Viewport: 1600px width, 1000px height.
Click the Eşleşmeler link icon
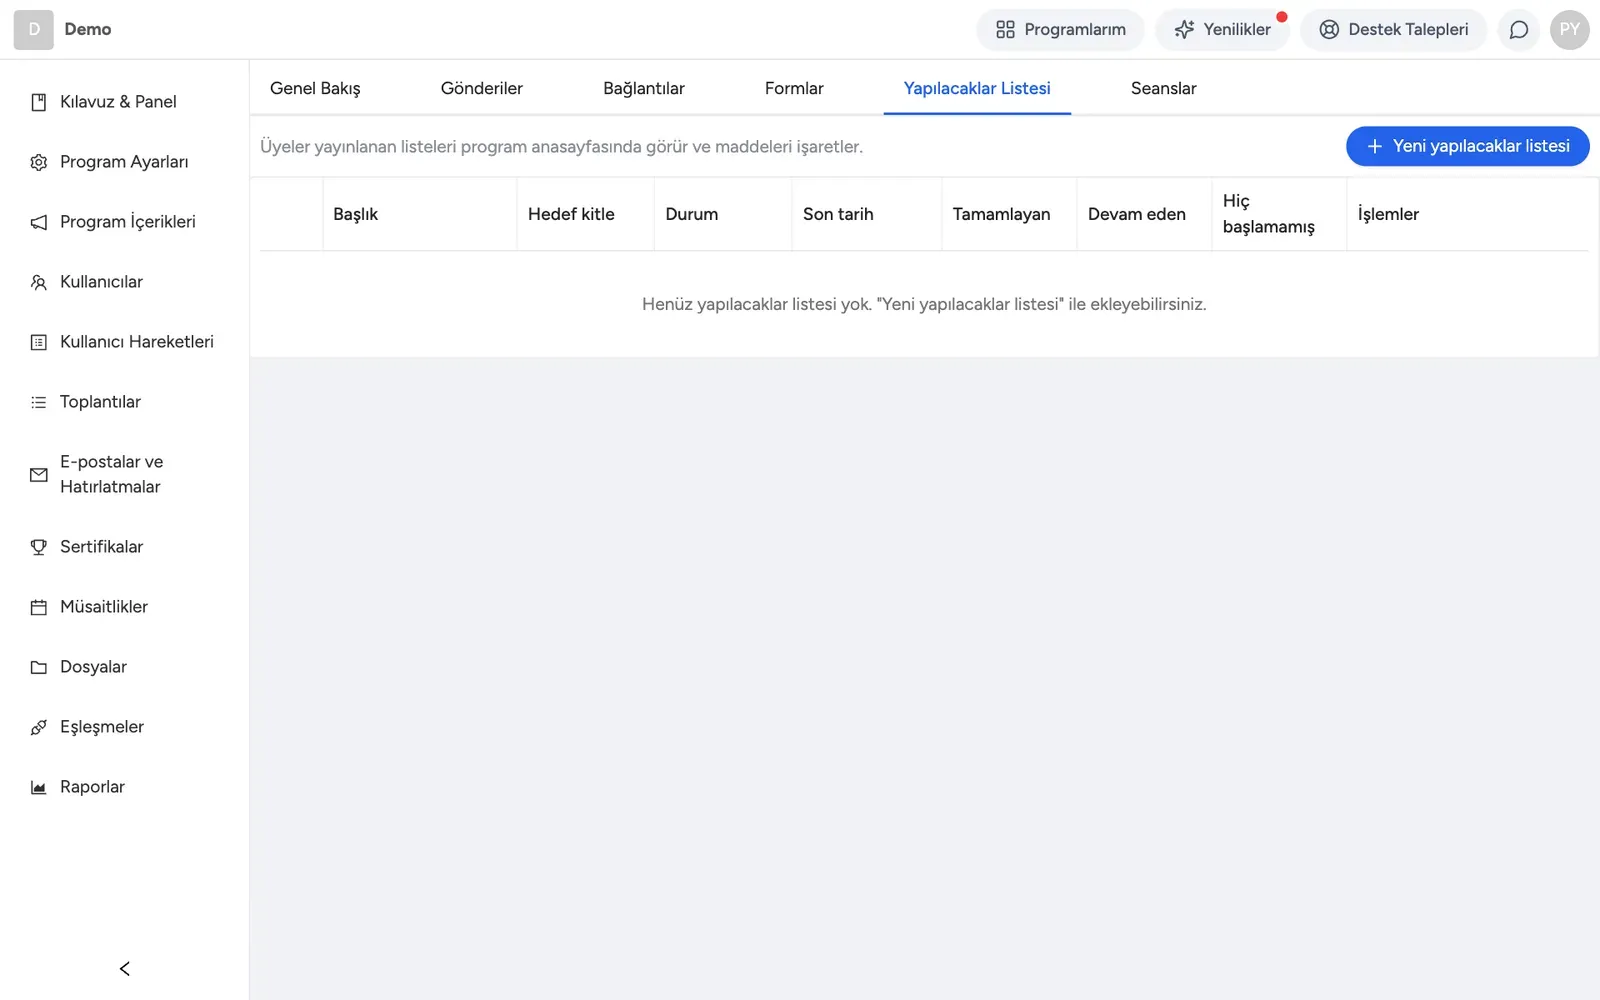pyautogui.click(x=38, y=727)
